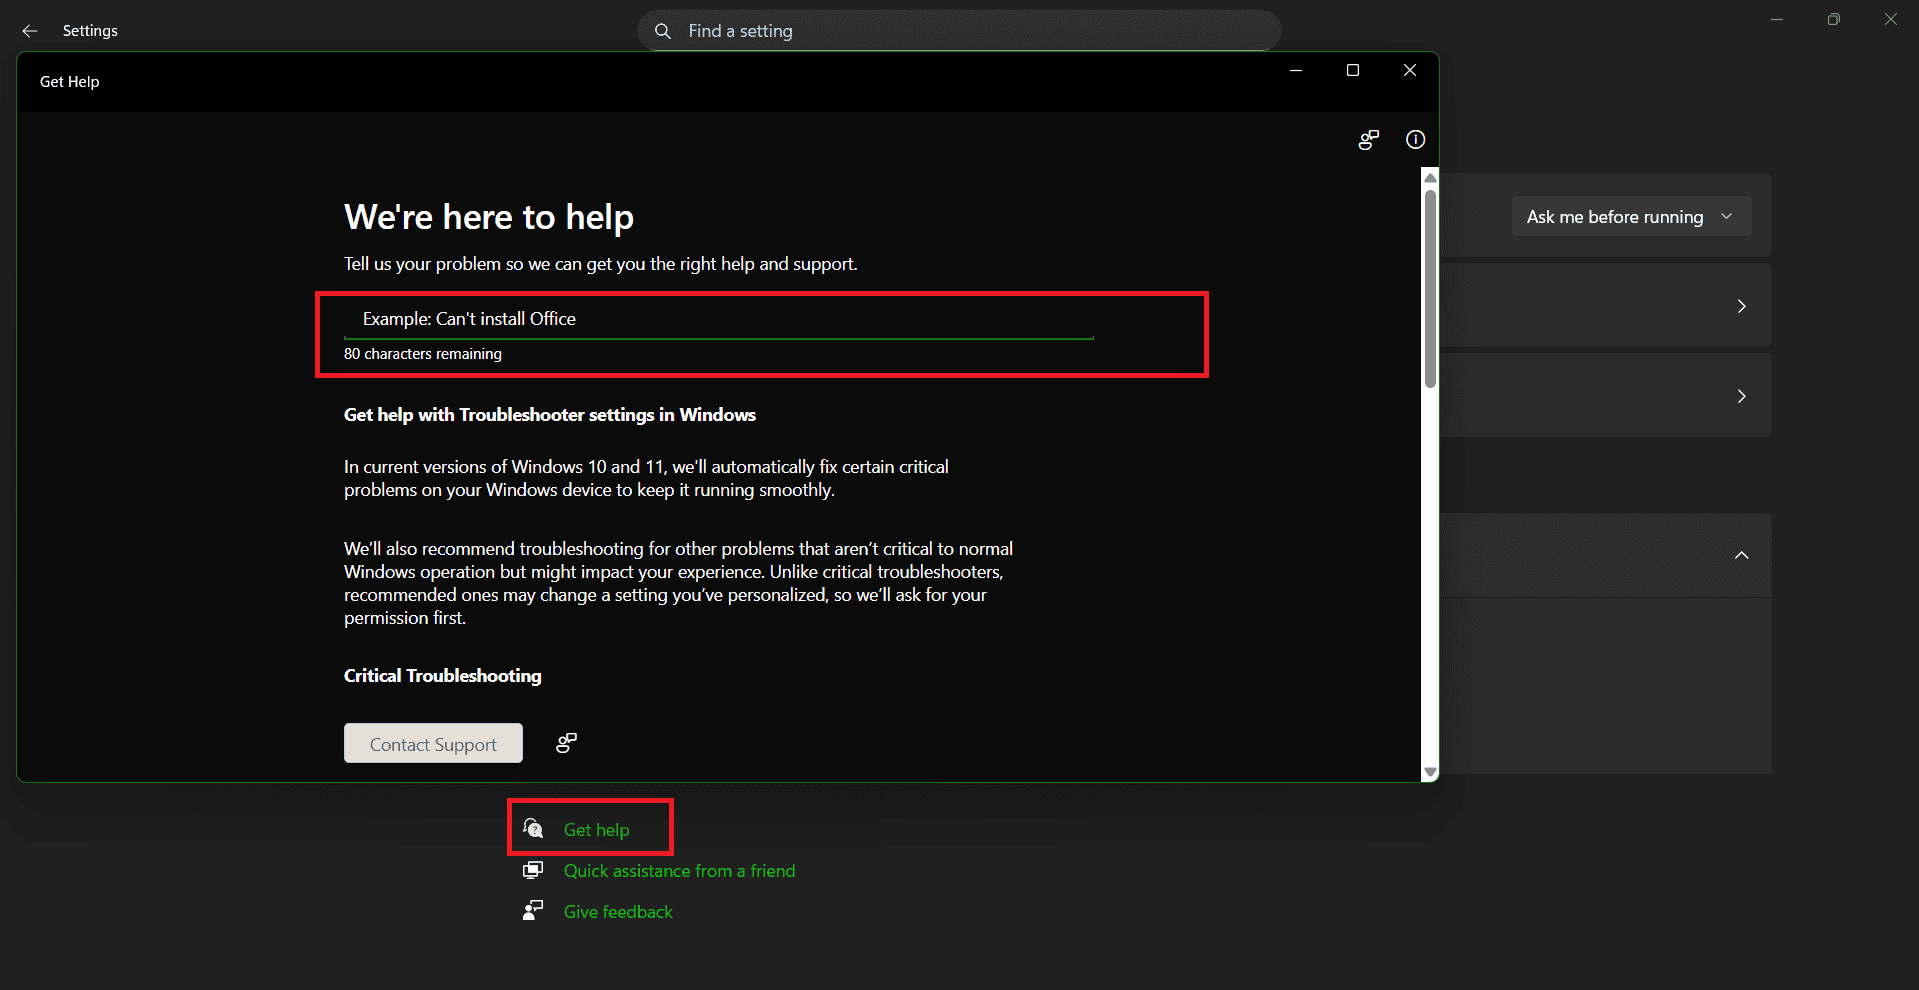Viewport: 1919px width, 990px height.
Task: Click the magnifier icon in Find a setting
Action: tap(662, 31)
